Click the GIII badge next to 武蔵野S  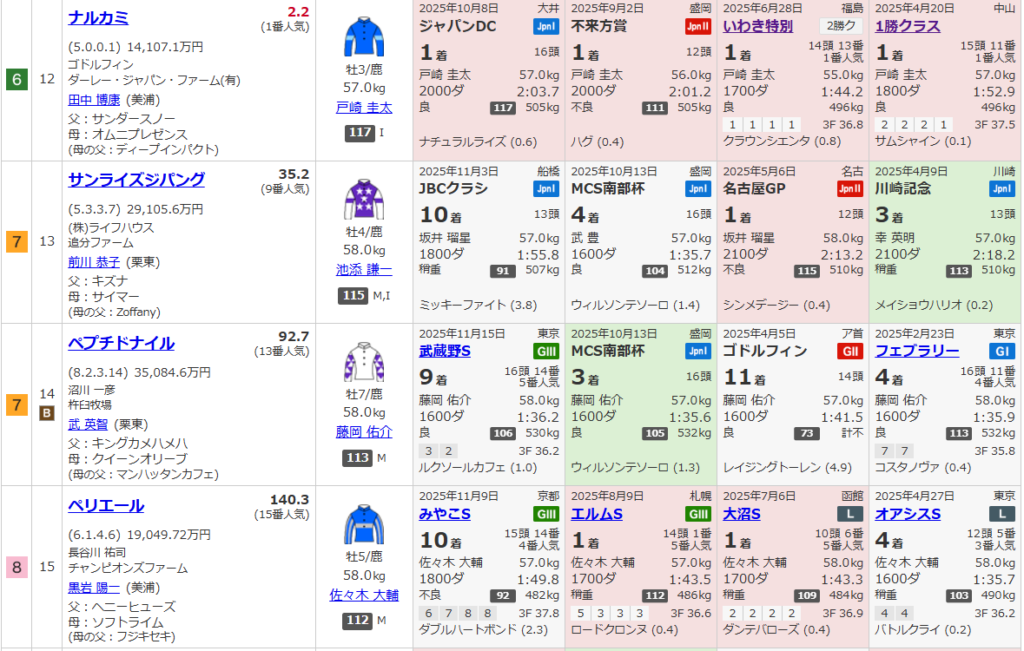point(546,351)
